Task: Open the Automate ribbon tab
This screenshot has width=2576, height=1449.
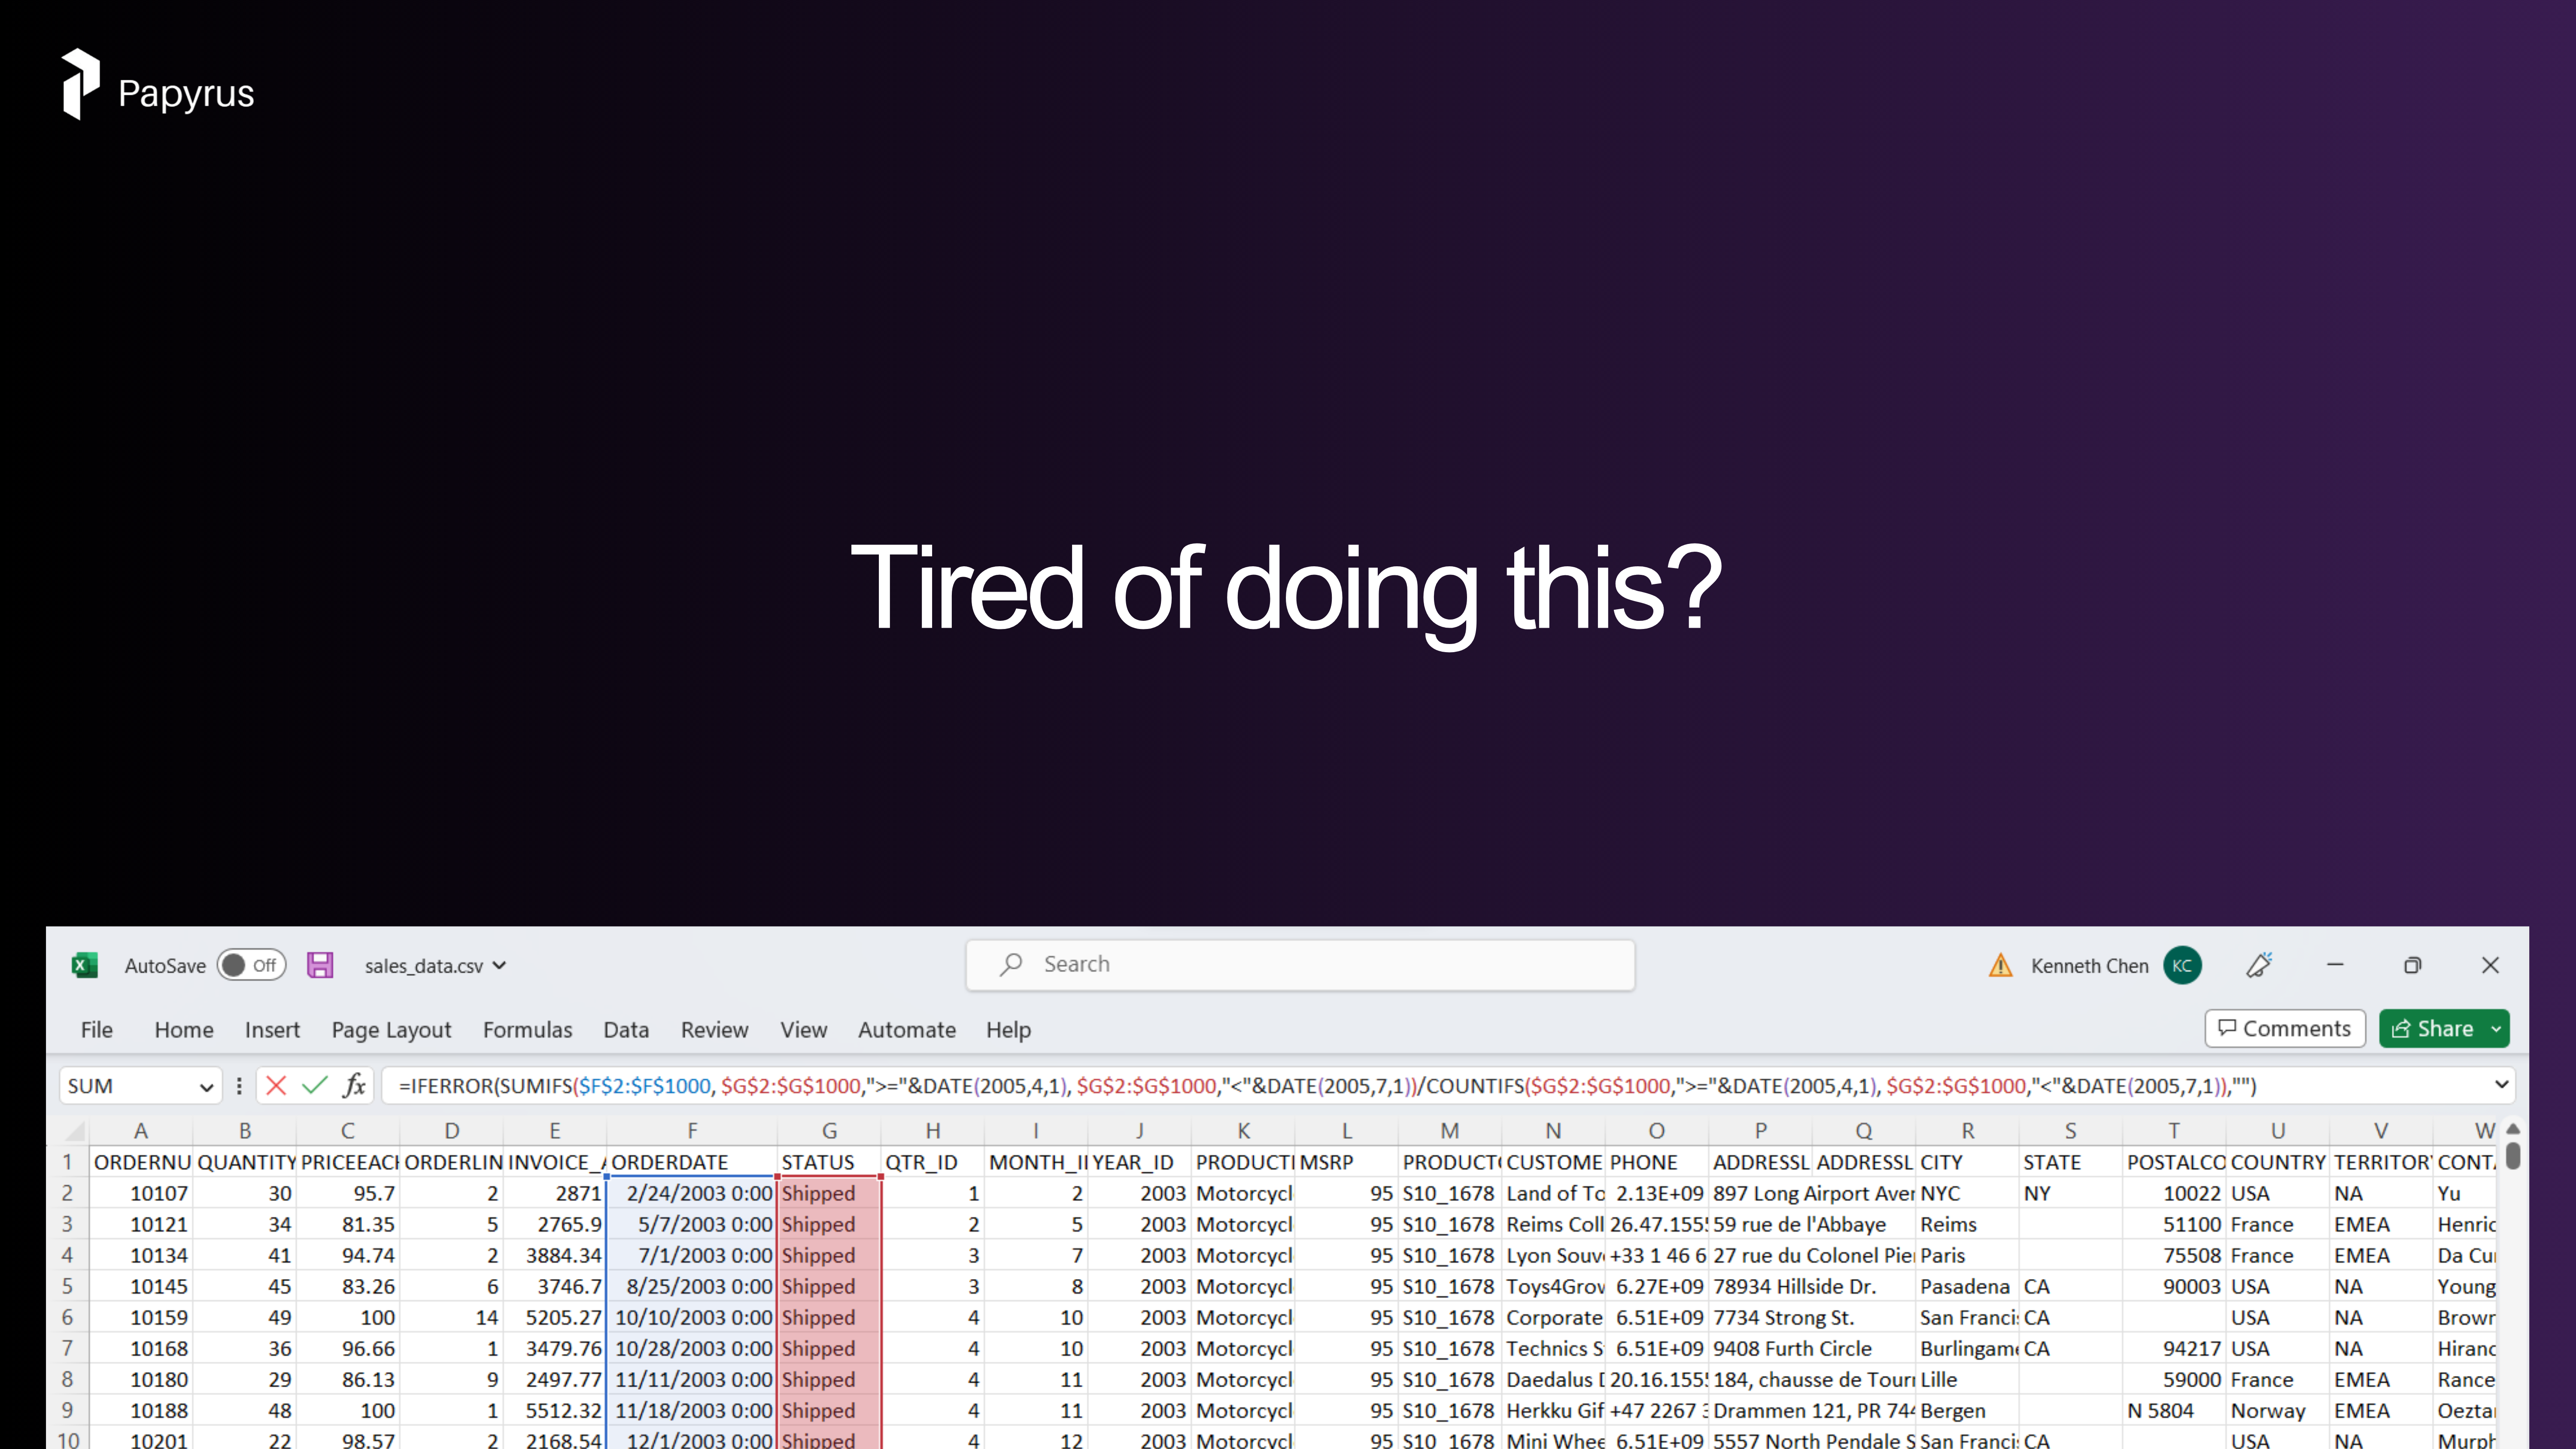Action: tap(907, 1029)
